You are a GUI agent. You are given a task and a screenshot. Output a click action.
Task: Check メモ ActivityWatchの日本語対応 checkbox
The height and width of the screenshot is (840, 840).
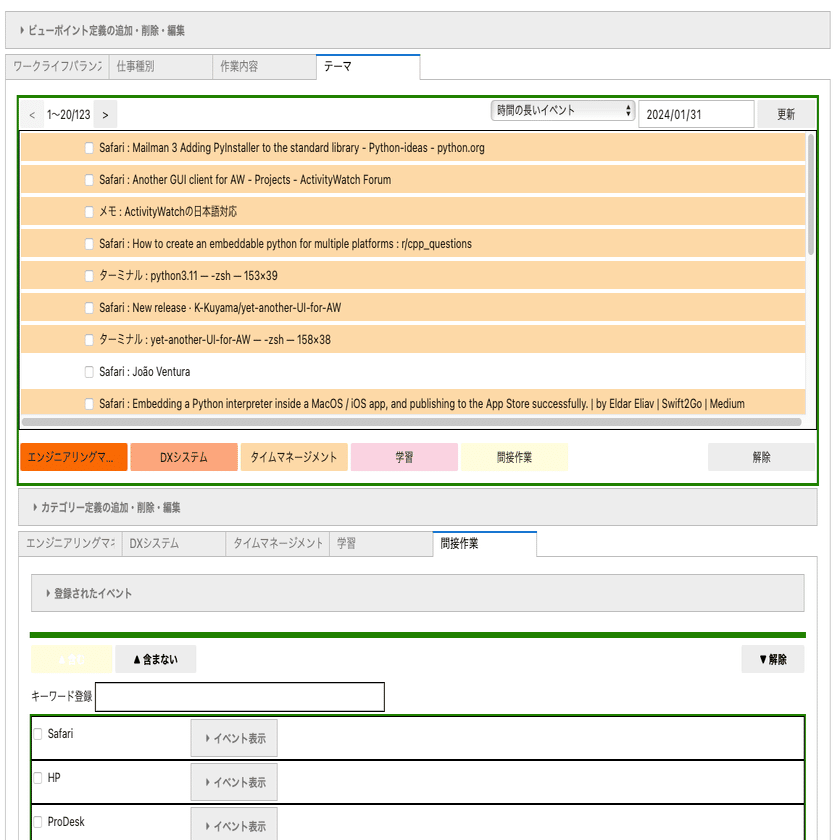coord(89,212)
